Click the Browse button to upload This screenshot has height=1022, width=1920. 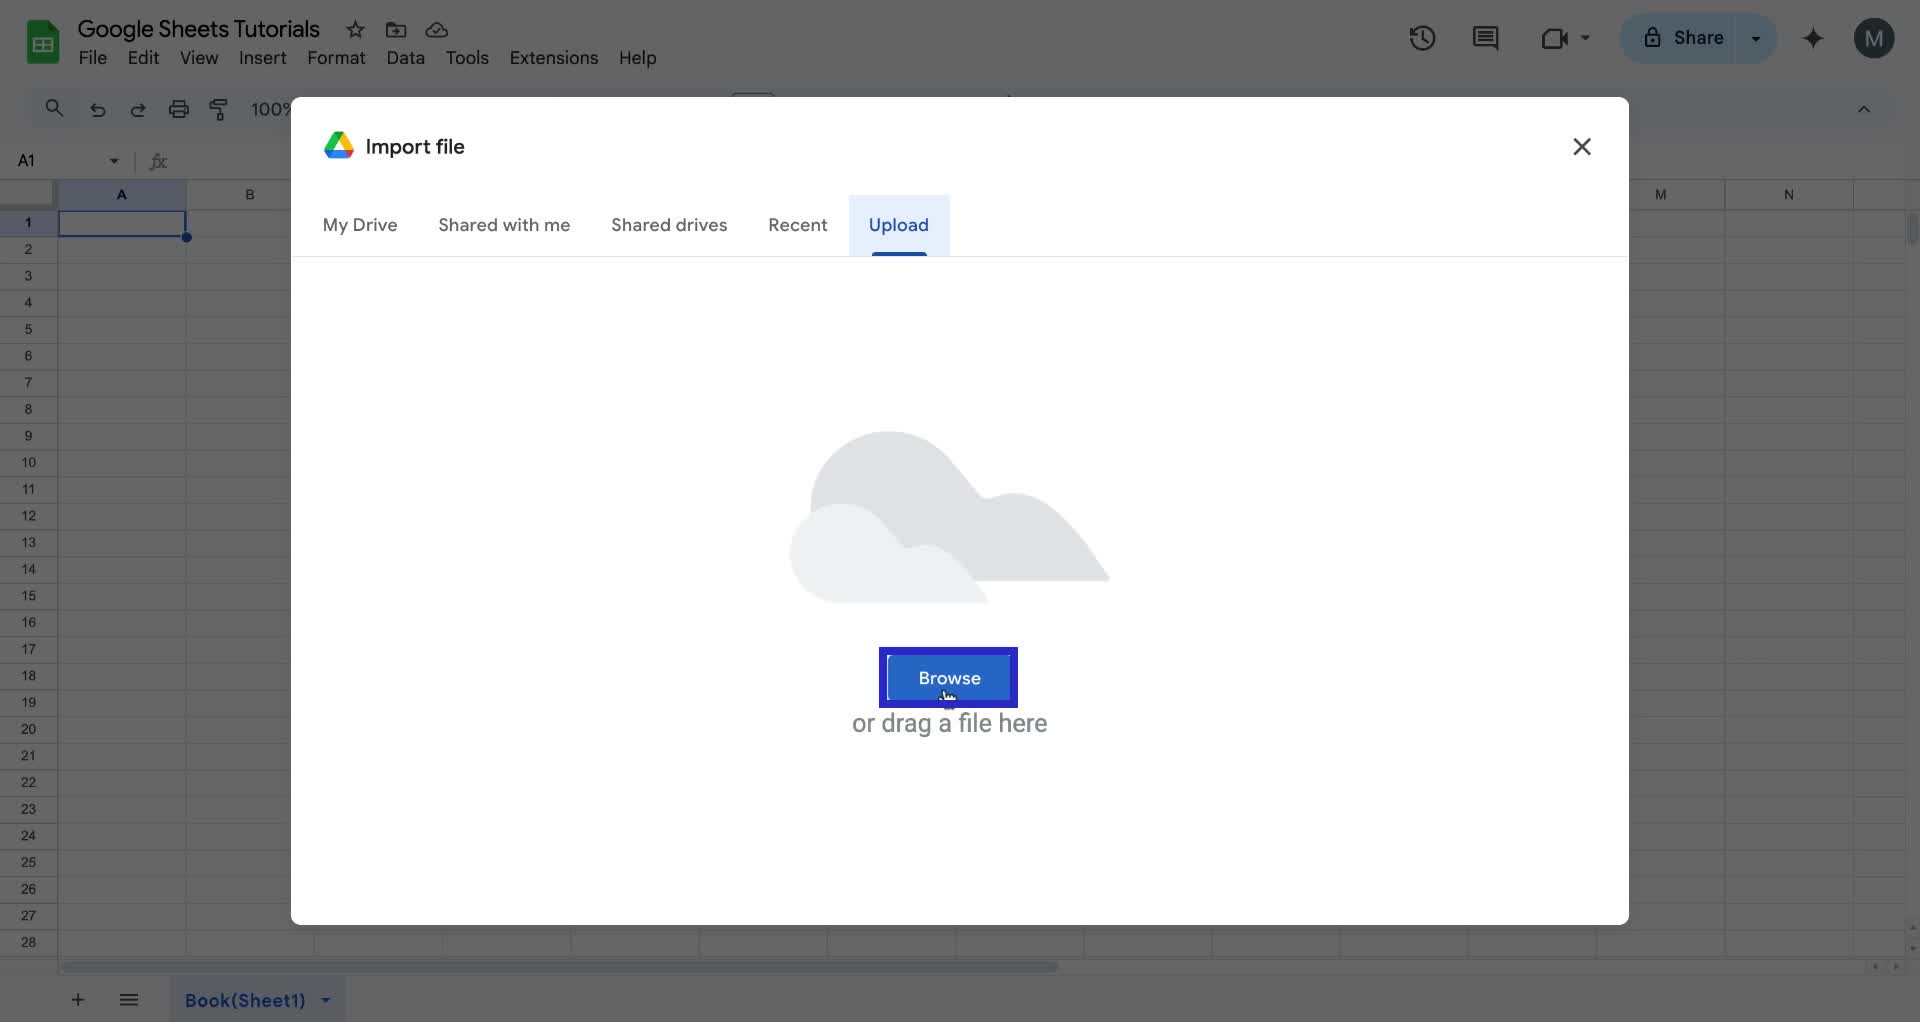point(948,677)
